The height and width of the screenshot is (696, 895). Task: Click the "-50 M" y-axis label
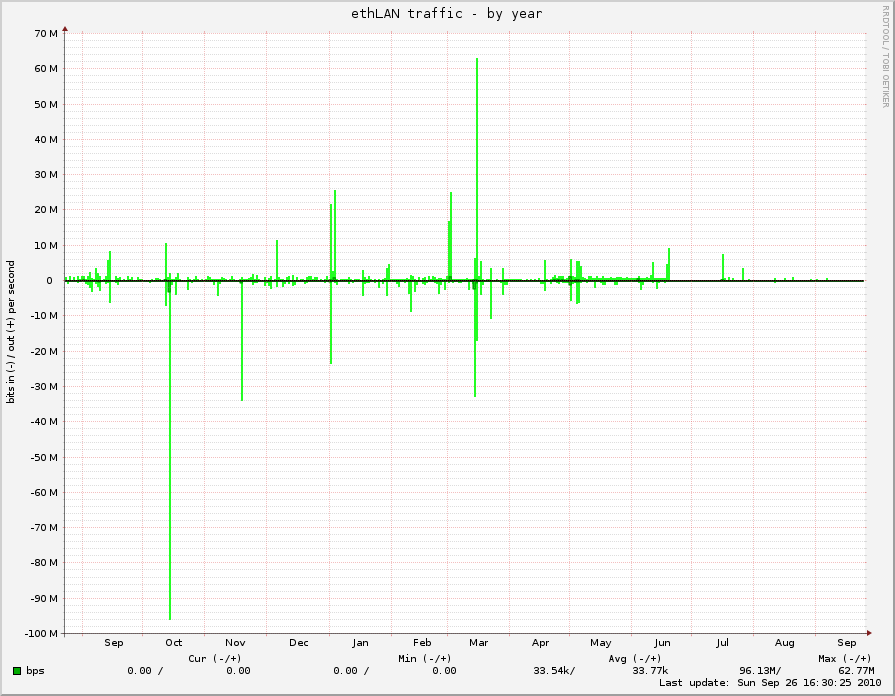44,457
